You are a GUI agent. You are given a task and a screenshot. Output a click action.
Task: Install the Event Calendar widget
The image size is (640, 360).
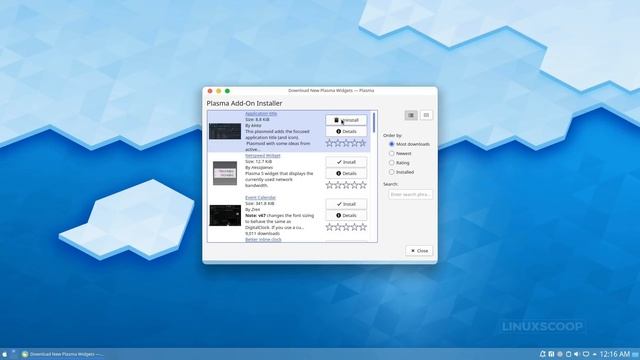pyautogui.click(x=346, y=204)
